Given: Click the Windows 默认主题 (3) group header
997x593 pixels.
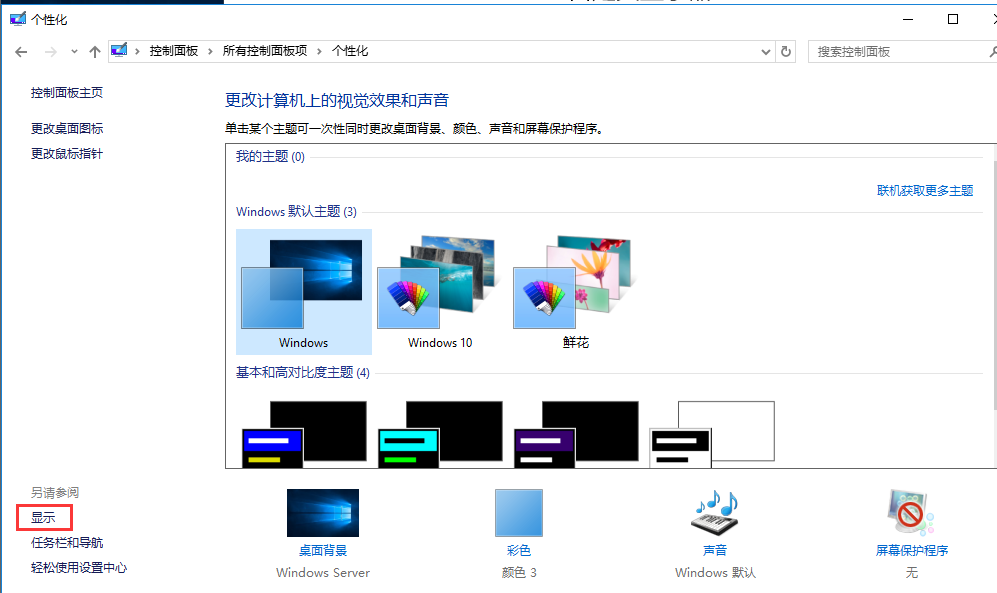Looking at the screenshot, I should (296, 212).
